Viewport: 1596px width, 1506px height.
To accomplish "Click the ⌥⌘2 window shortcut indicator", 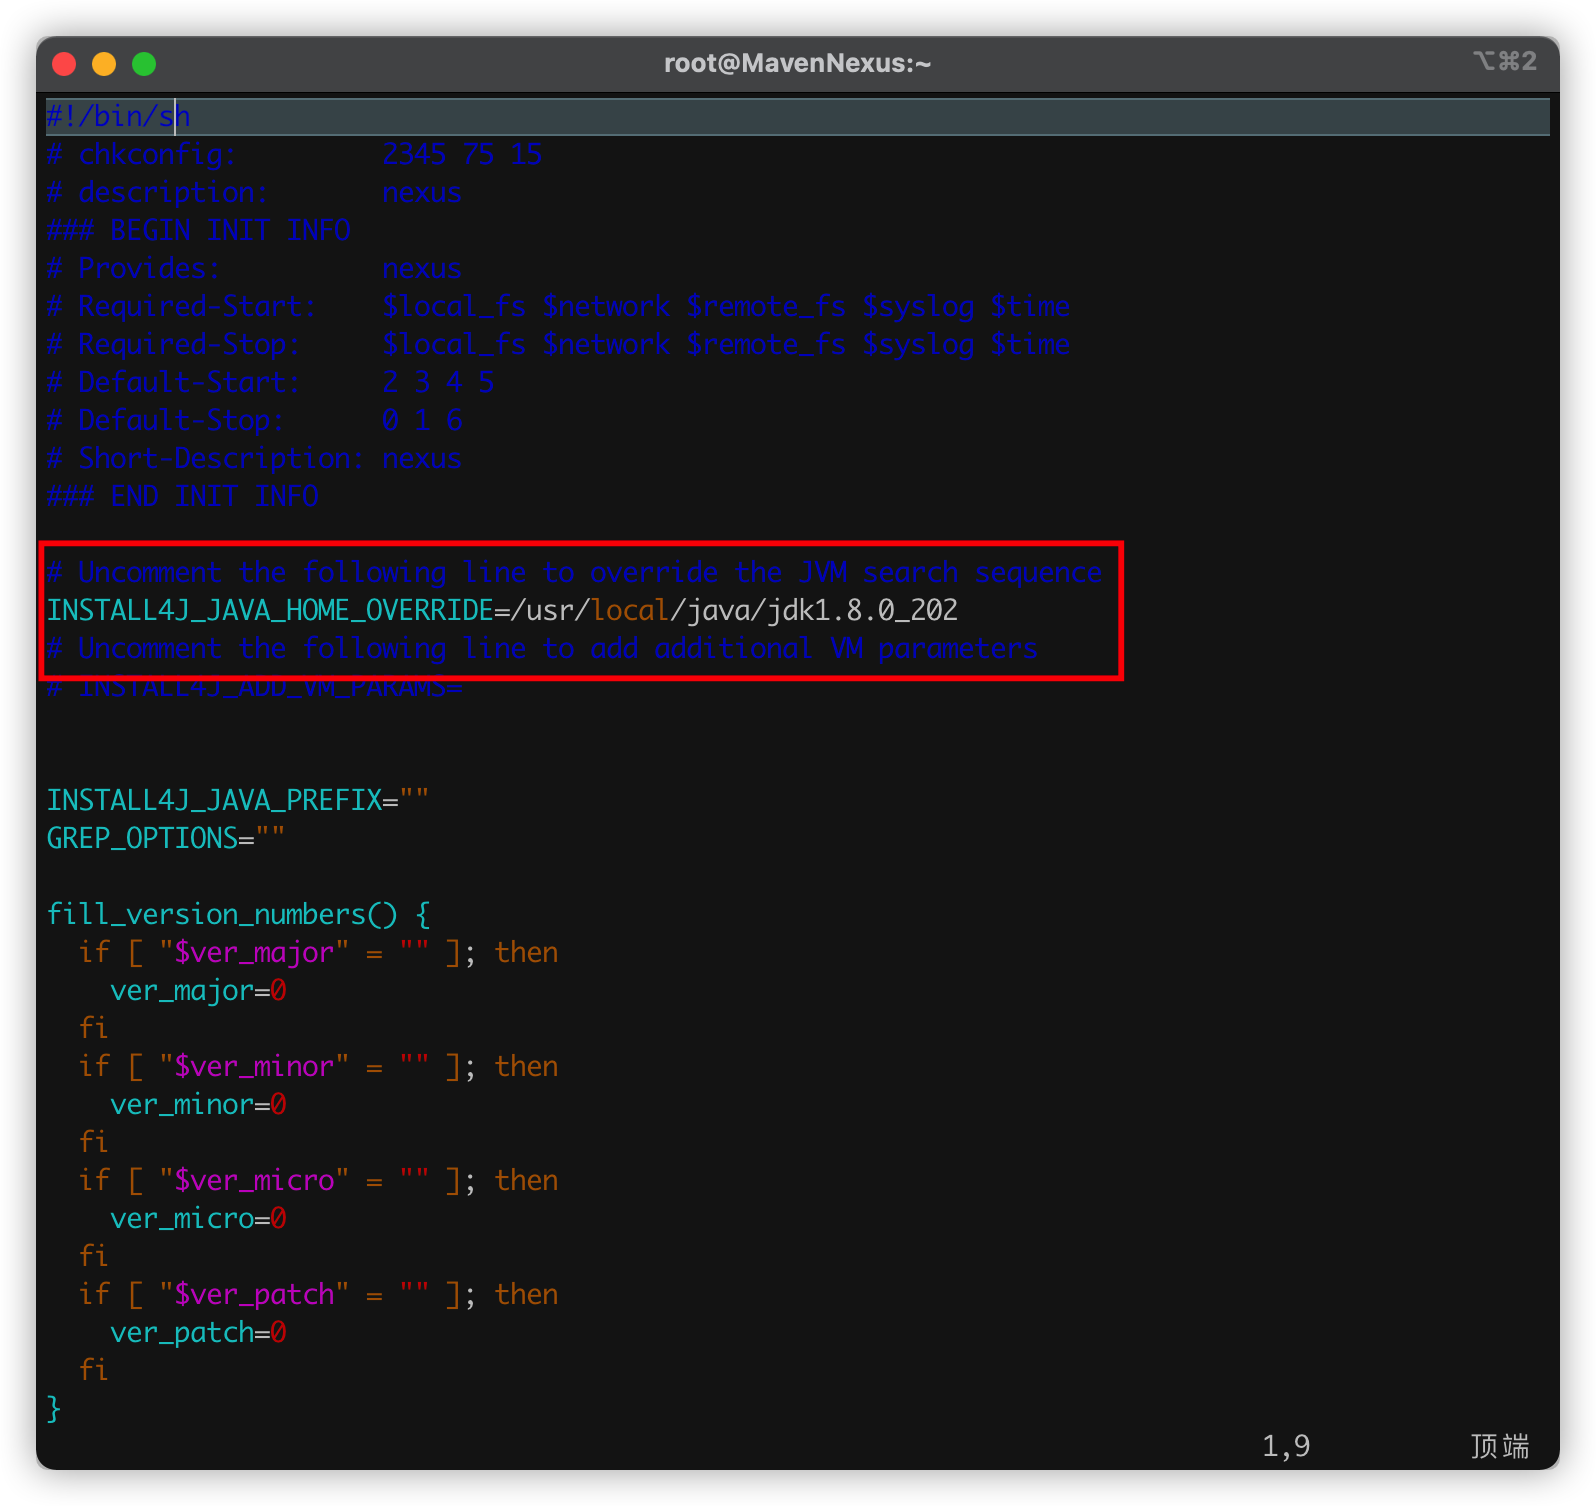I will 1503,62.
